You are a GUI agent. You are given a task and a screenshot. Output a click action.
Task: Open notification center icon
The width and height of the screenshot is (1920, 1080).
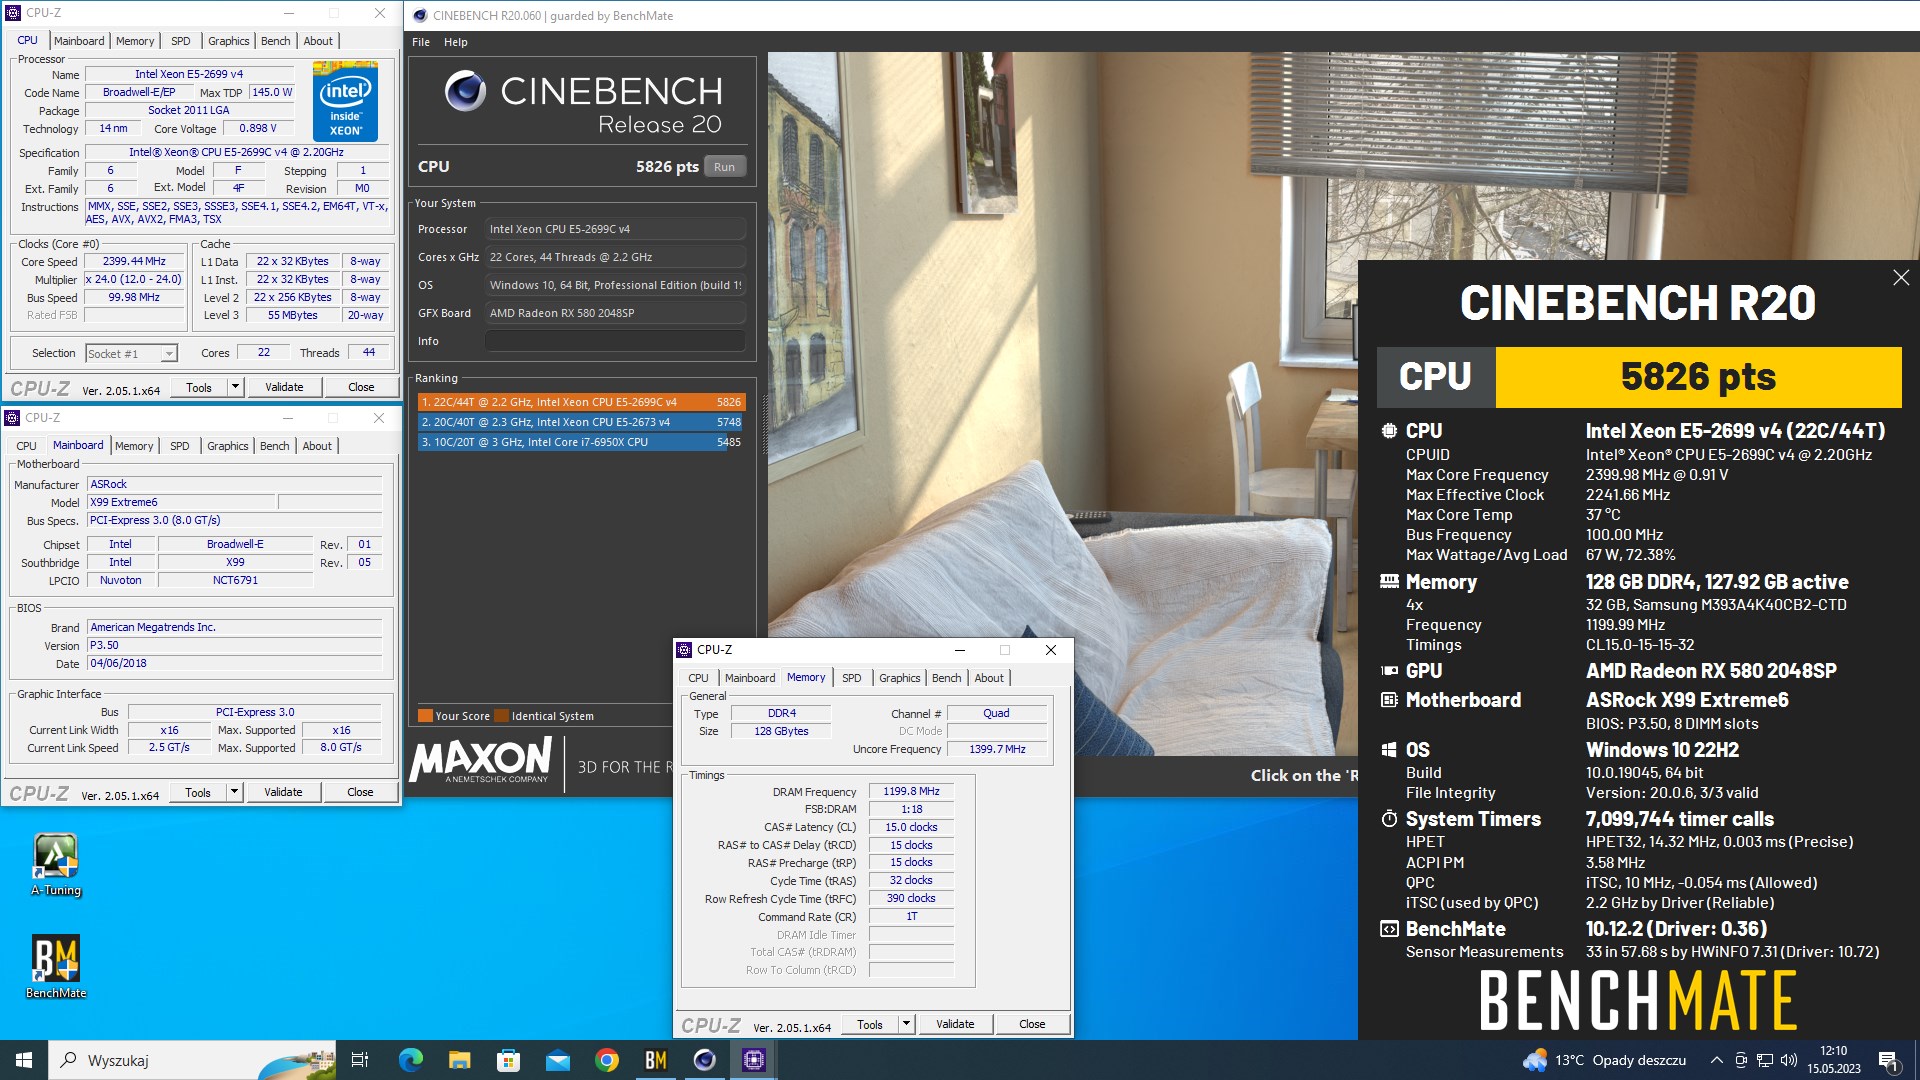coord(1888,1060)
